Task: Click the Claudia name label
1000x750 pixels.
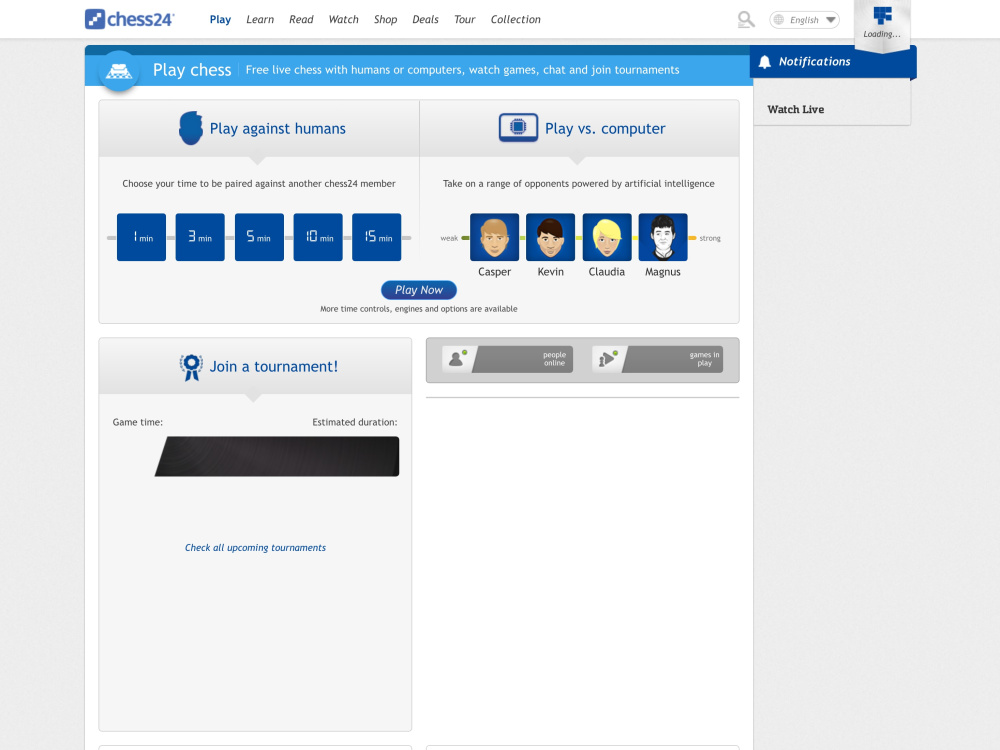Action: point(607,272)
